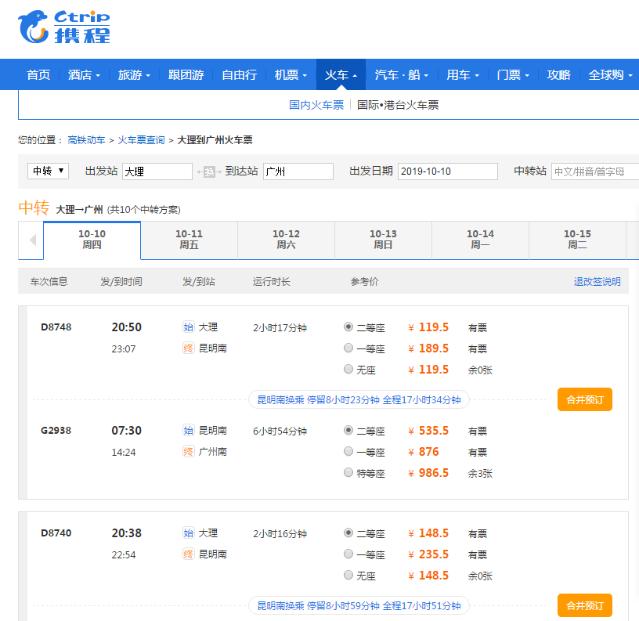Click the ¥535.5 price for G2938
The image size is (639, 621).
[429, 431]
